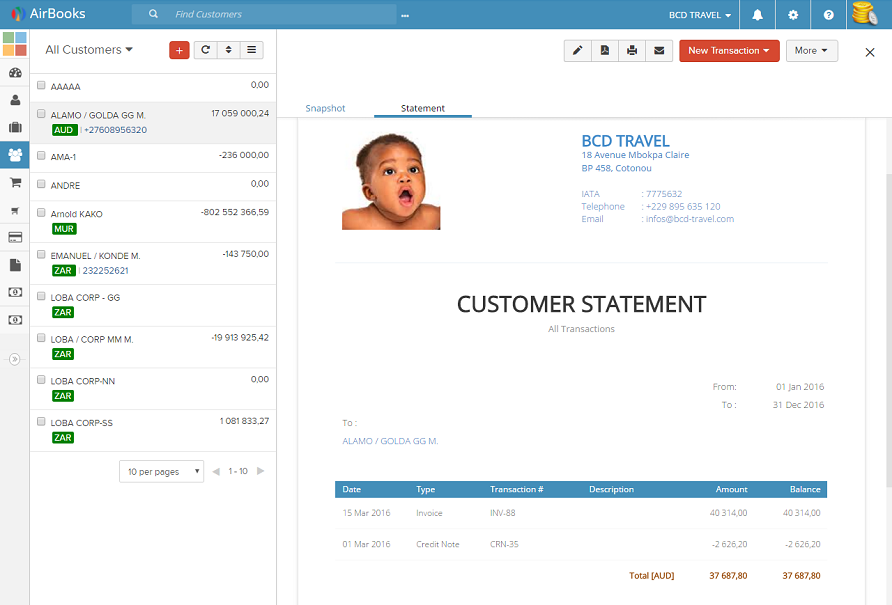Image resolution: width=892 pixels, height=605 pixels.
Task: Edit customer with pencil icon
Action: tap(577, 51)
